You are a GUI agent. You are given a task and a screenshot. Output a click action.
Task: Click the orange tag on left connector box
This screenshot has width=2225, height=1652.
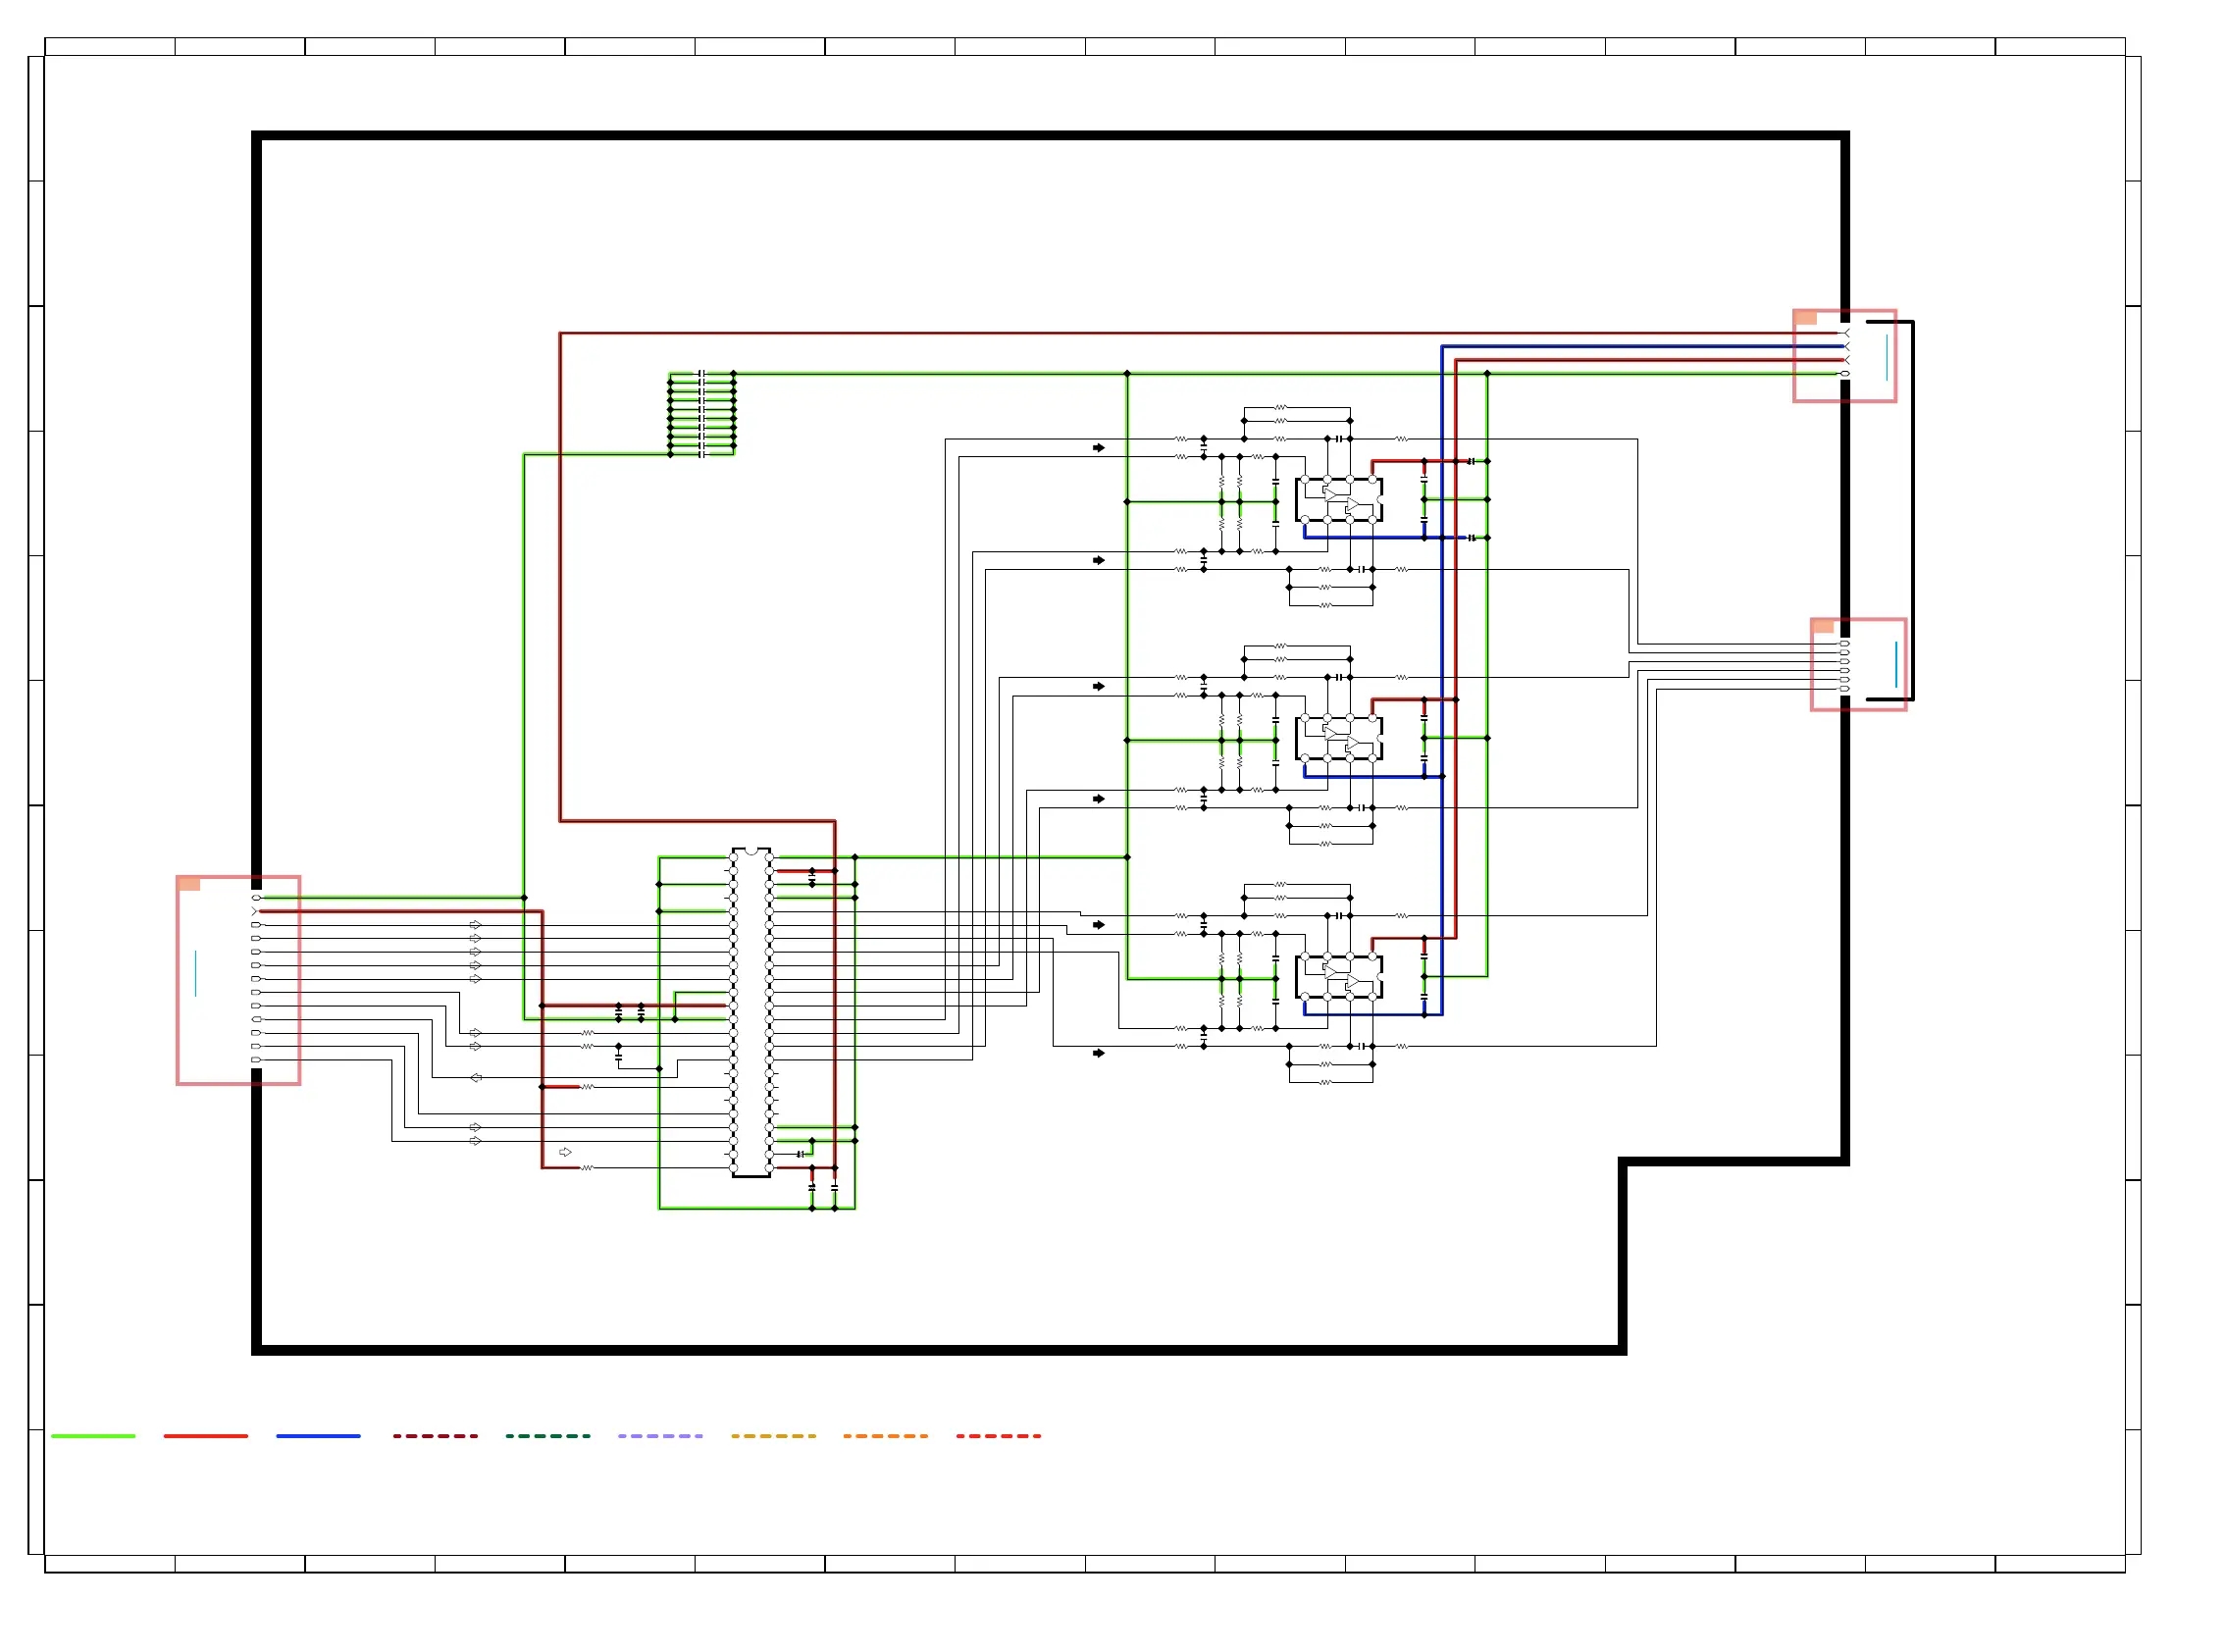coord(189,884)
